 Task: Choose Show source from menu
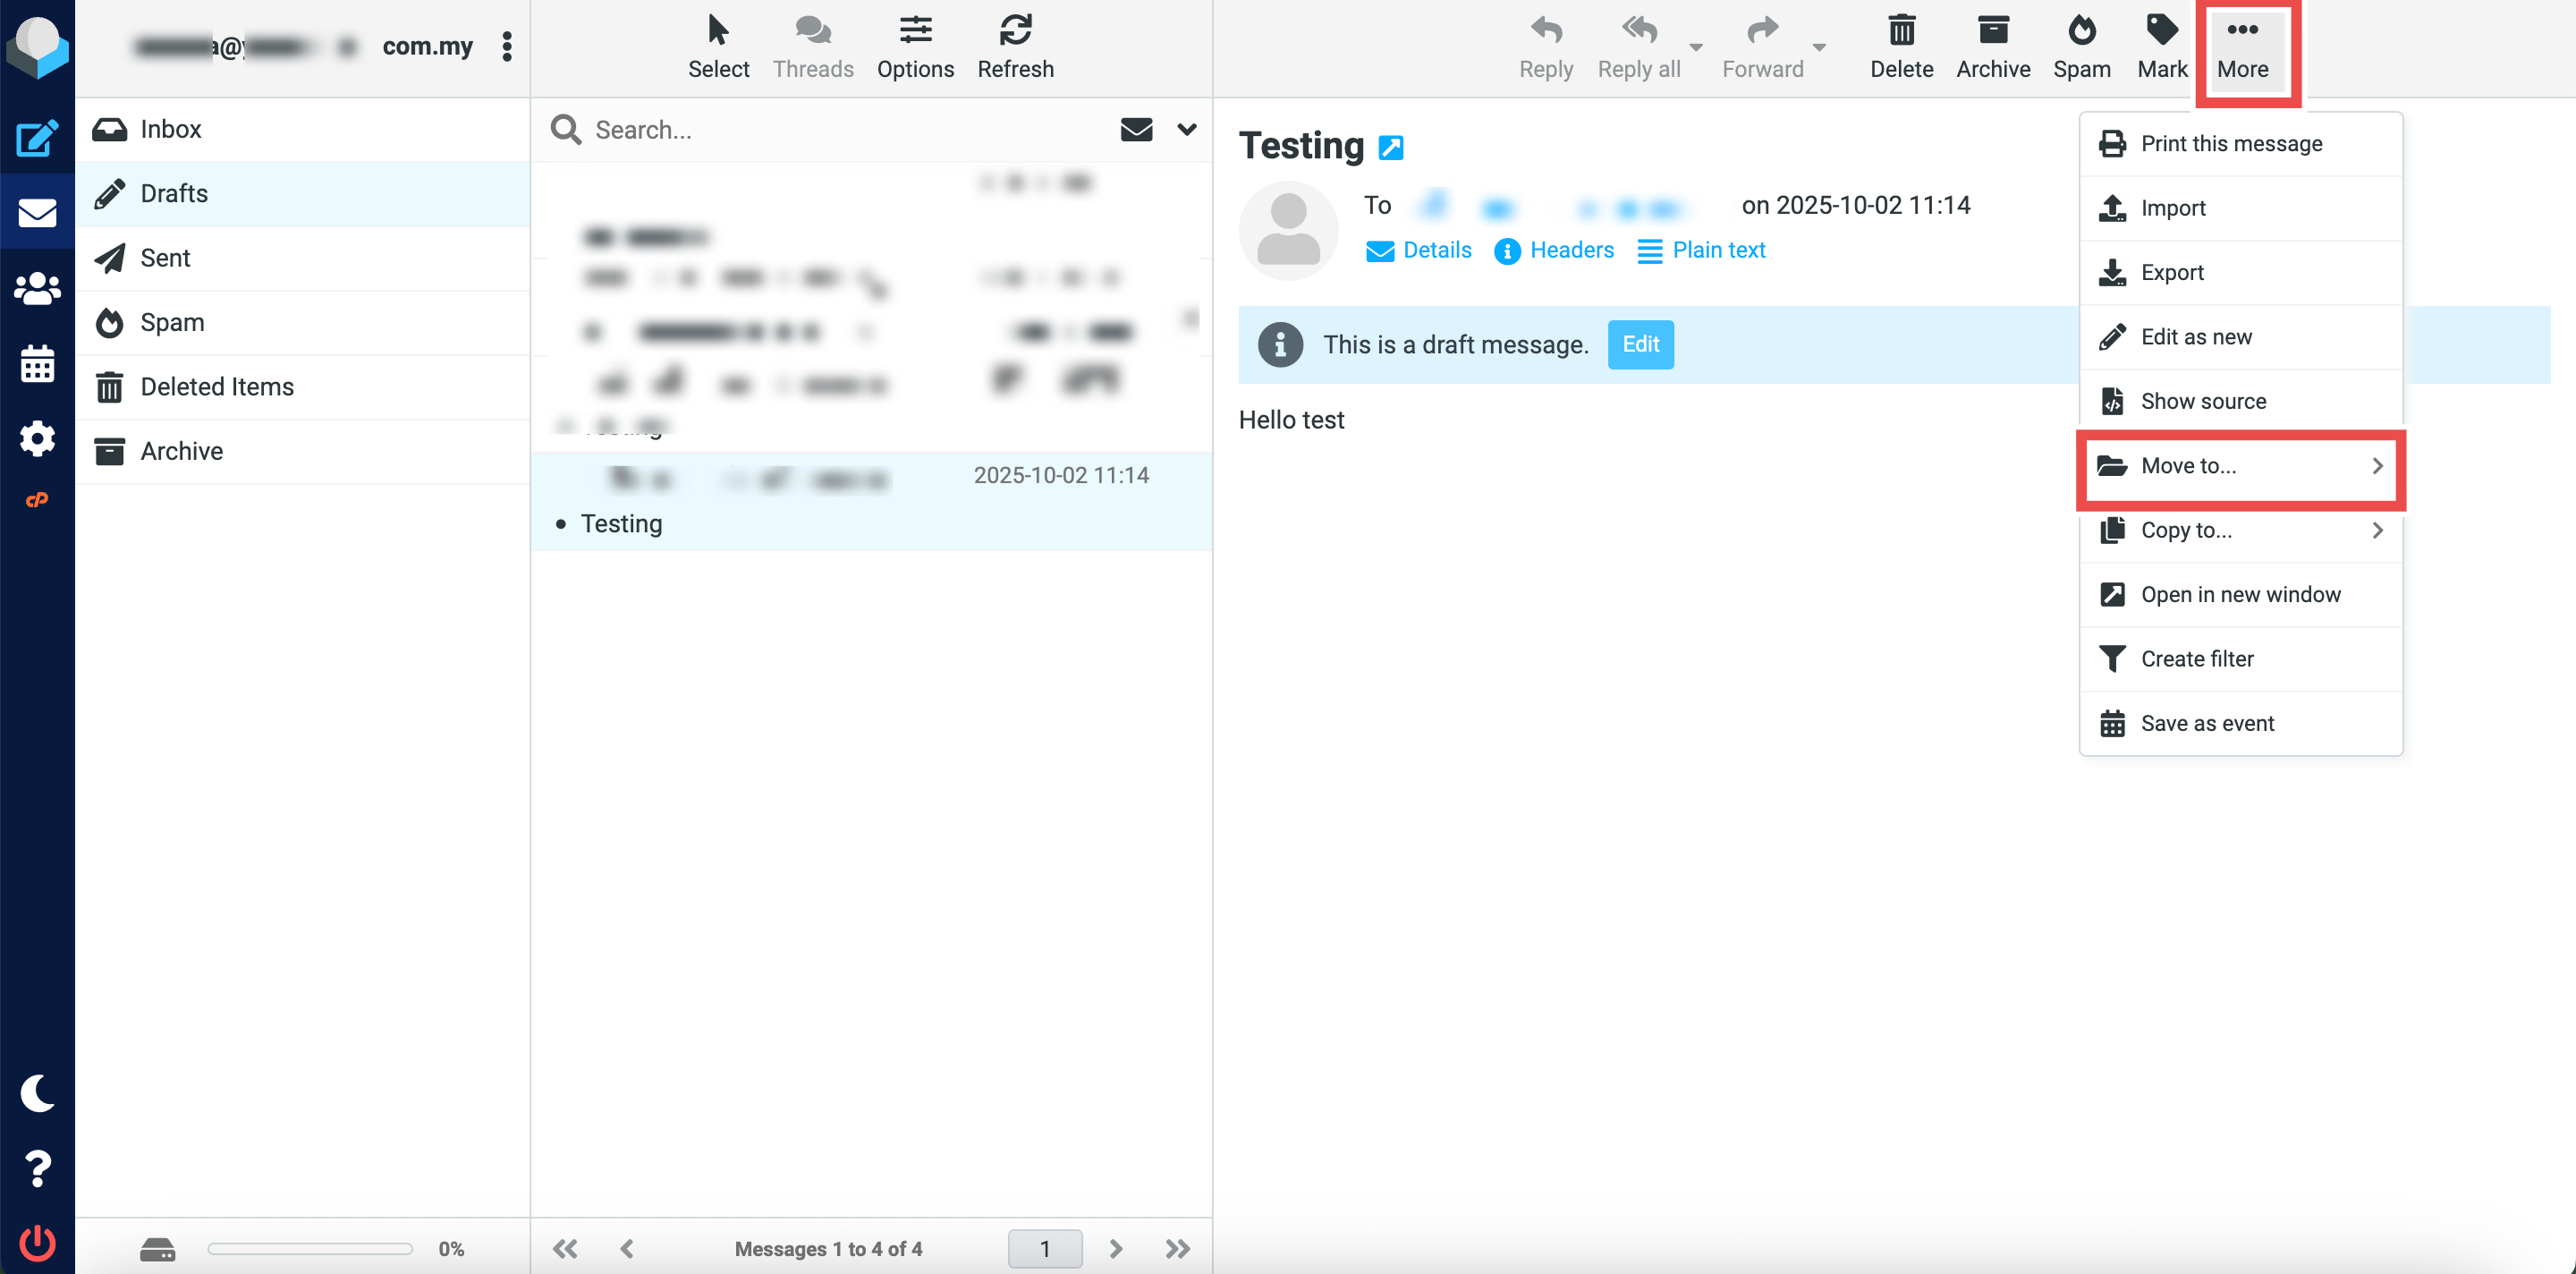click(2240, 401)
